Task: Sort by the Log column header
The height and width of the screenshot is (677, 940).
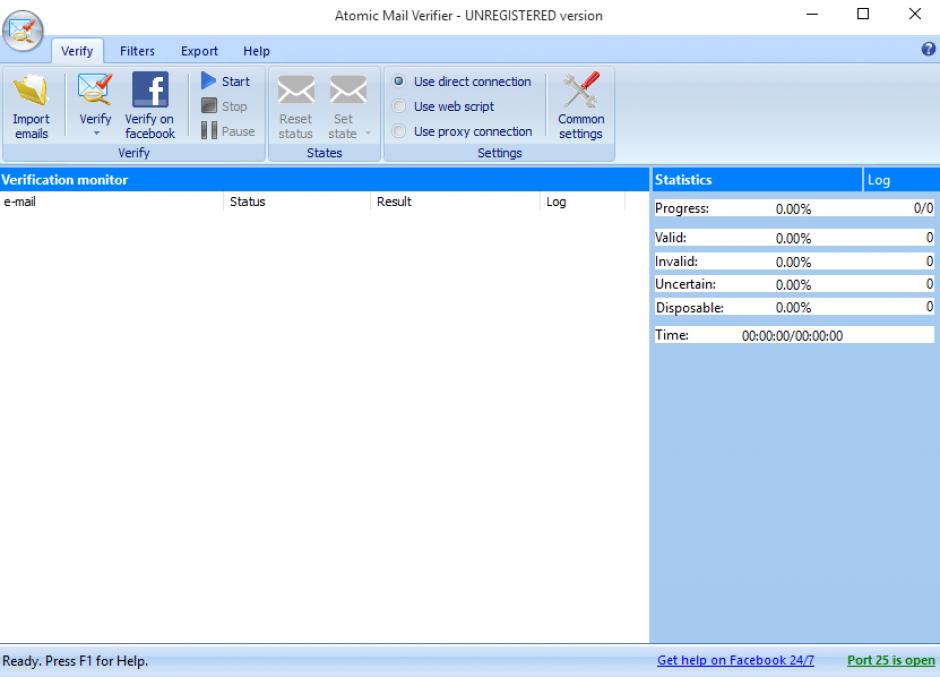Action: 583,201
